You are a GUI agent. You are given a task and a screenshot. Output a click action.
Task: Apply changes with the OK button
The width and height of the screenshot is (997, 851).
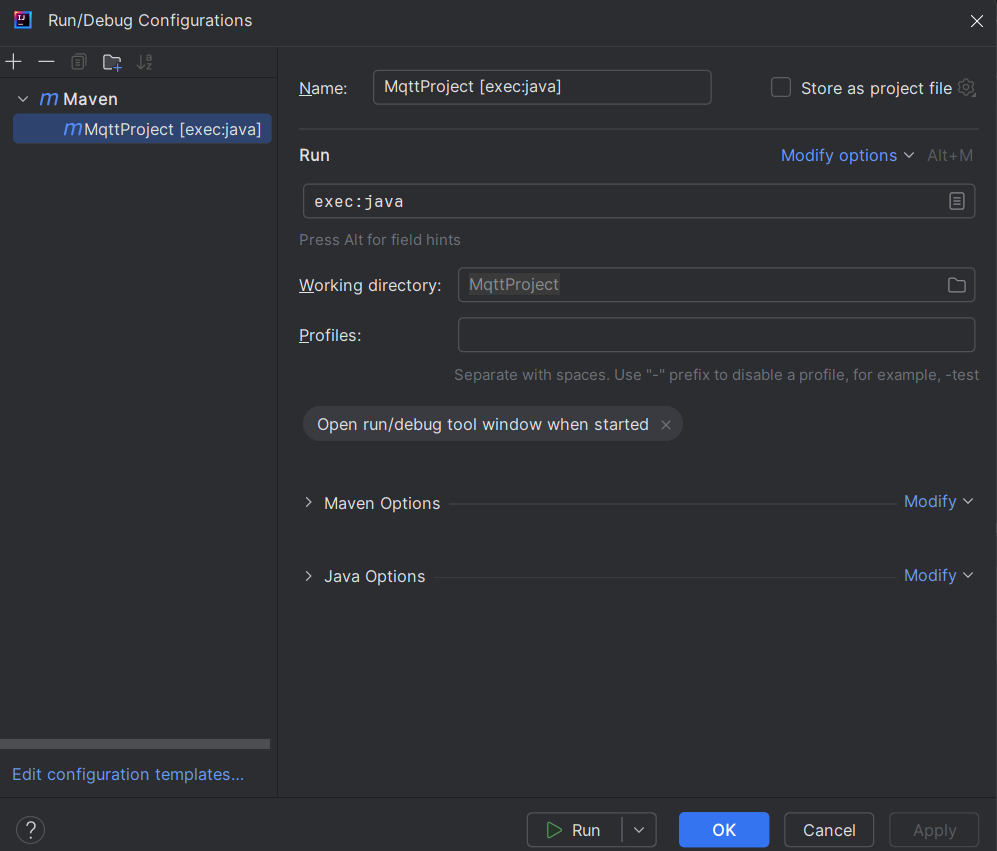coord(723,829)
